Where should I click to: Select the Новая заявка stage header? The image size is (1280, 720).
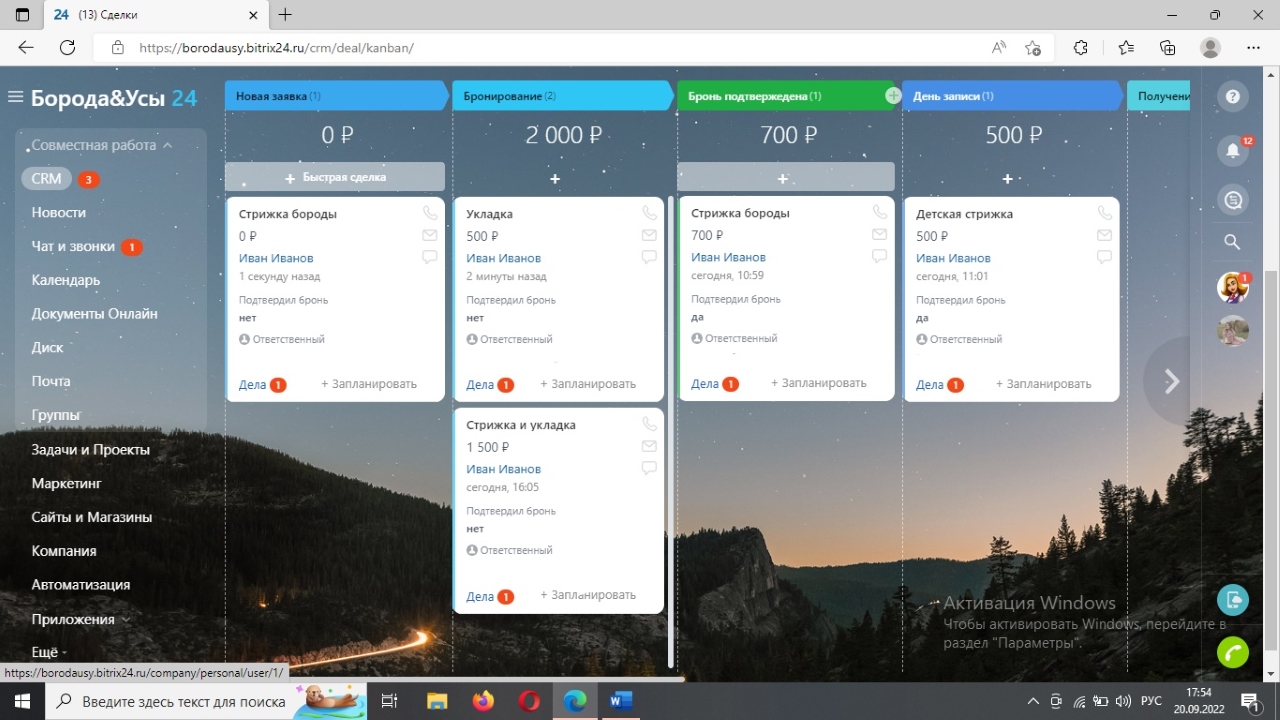coord(337,96)
